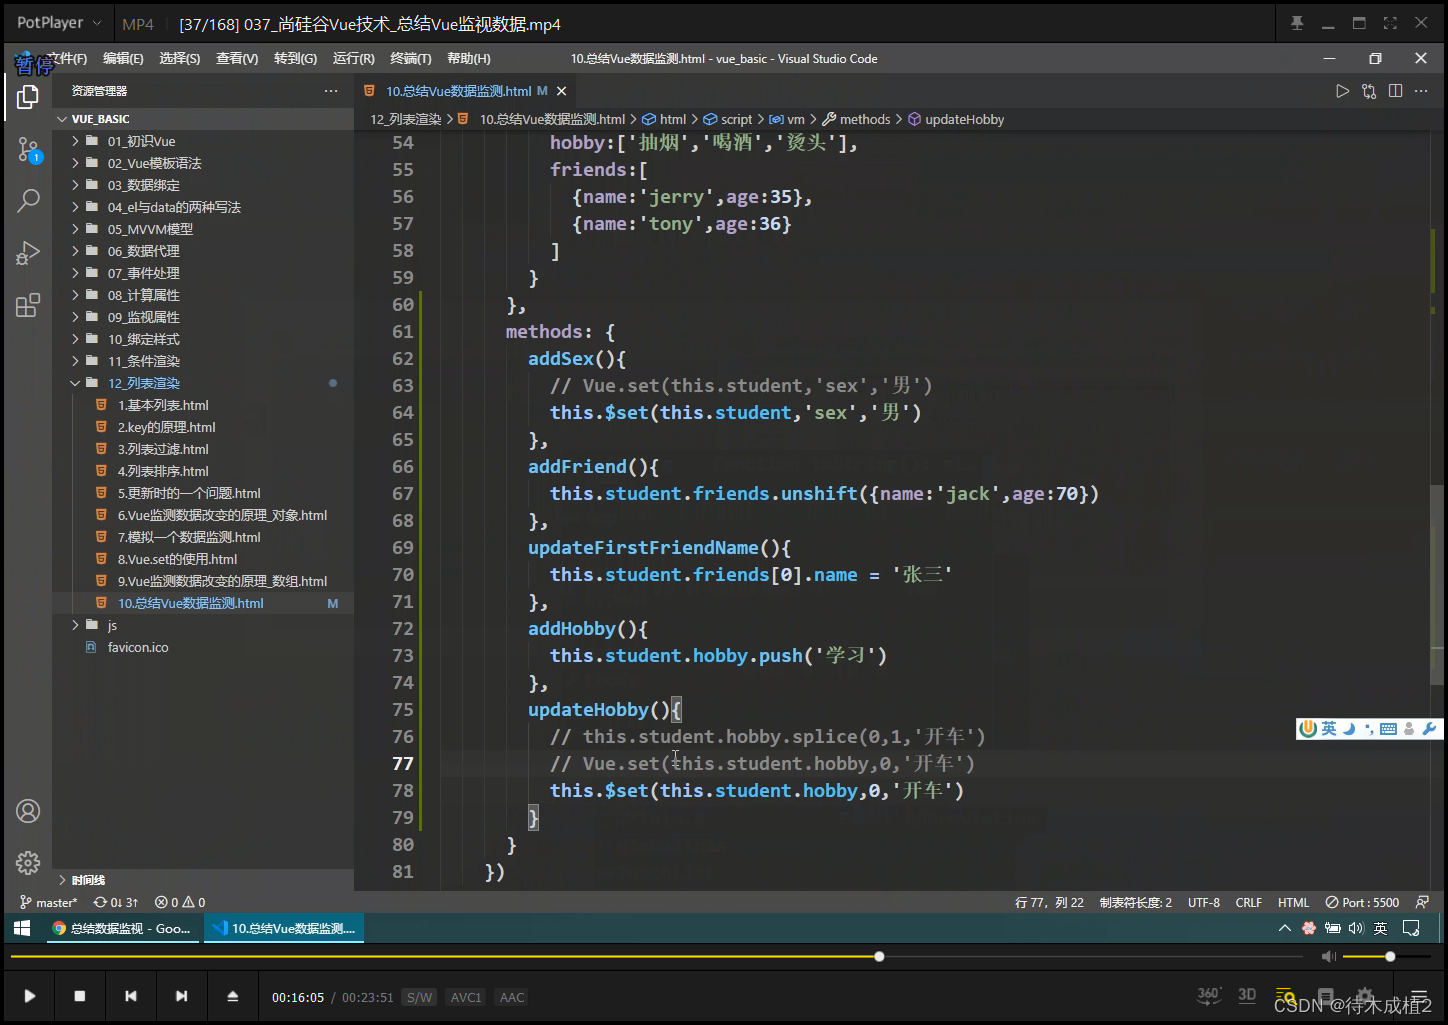This screenshot has width=1448, height=1025.
Task: Open errors and warnings count in status bar
Action: (180, 902)
